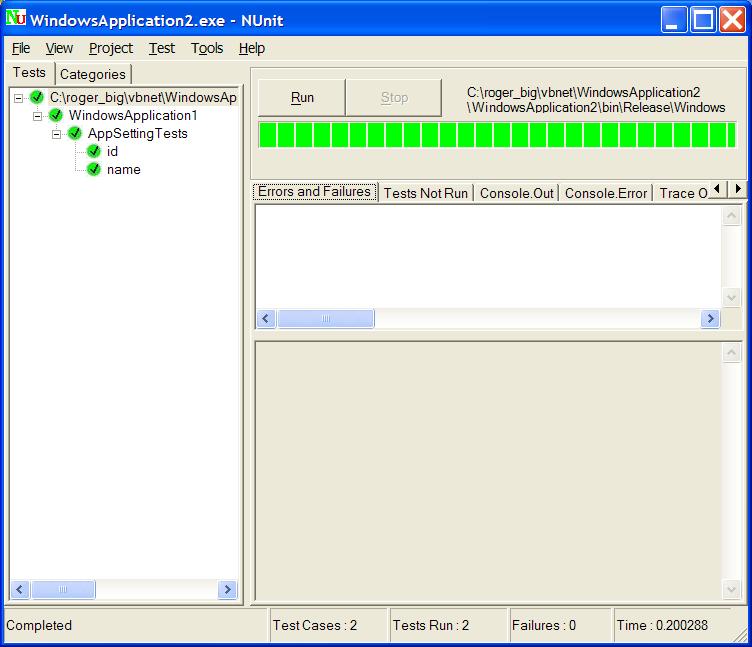Click the green test progress bar
The image size is (752, 647).
pyautogui.click(x=497, y=135)
